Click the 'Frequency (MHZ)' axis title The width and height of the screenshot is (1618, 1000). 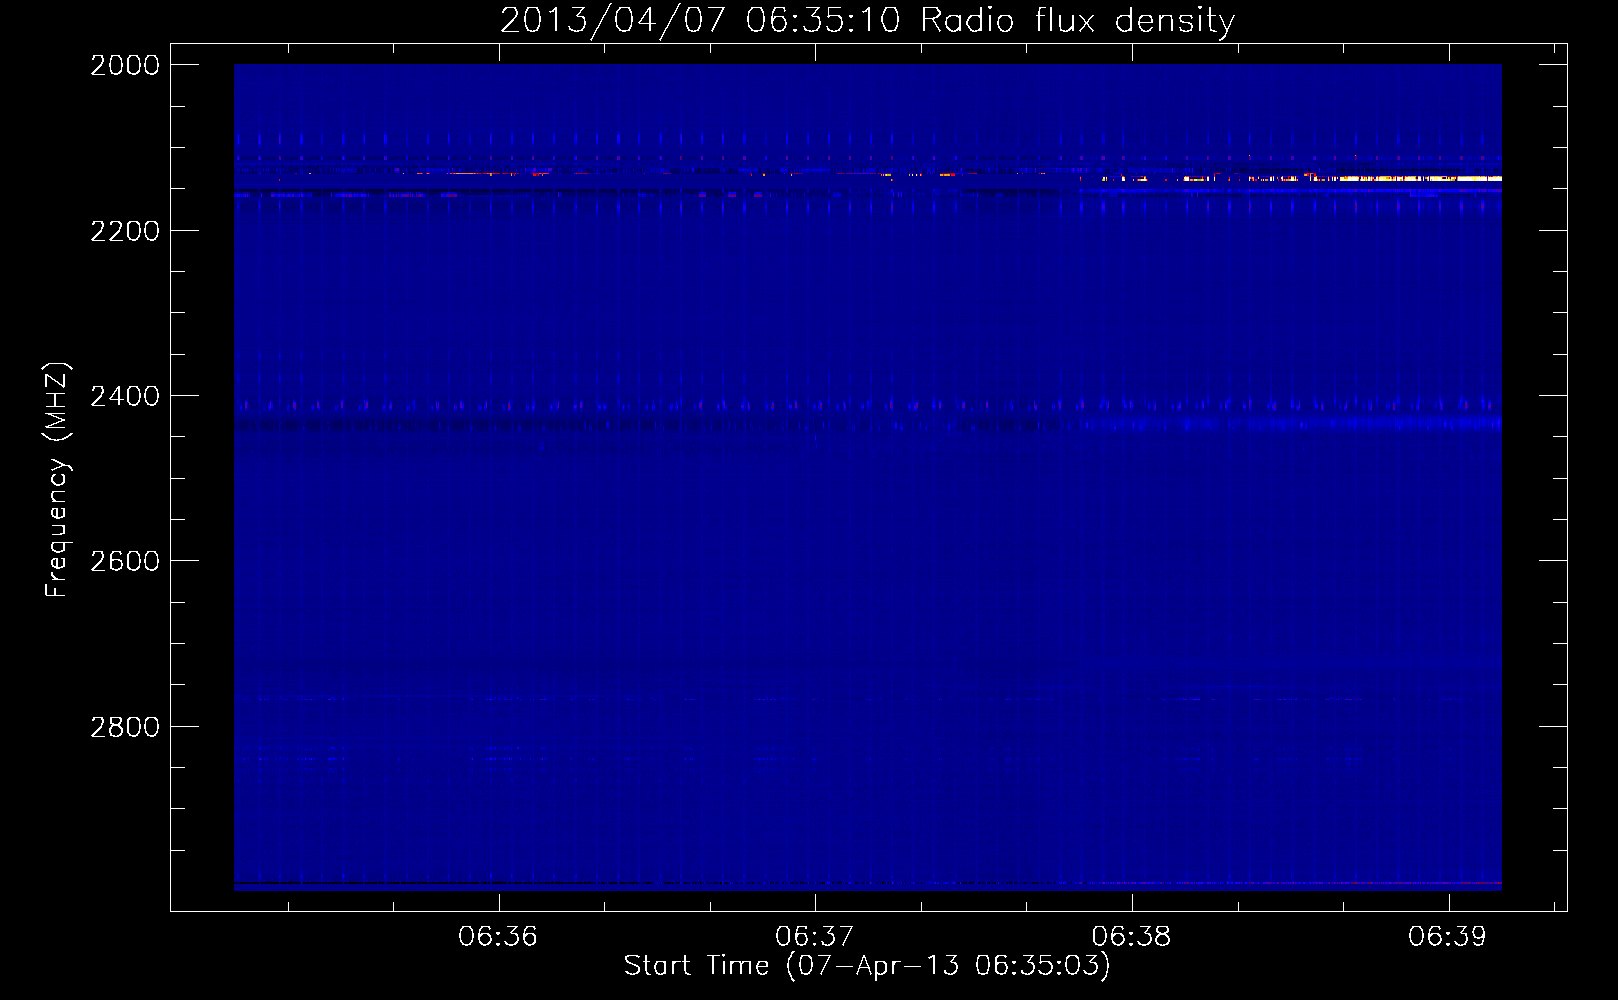pos(57,480)
